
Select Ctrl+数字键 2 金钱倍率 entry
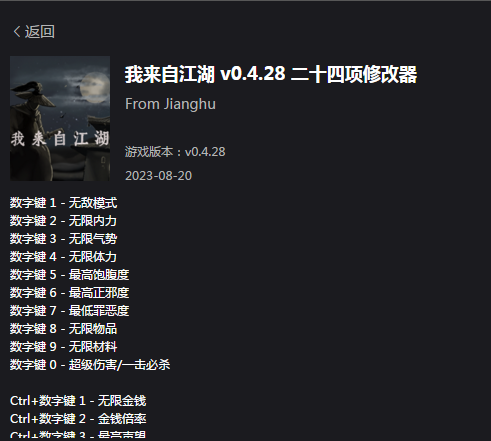78,419
